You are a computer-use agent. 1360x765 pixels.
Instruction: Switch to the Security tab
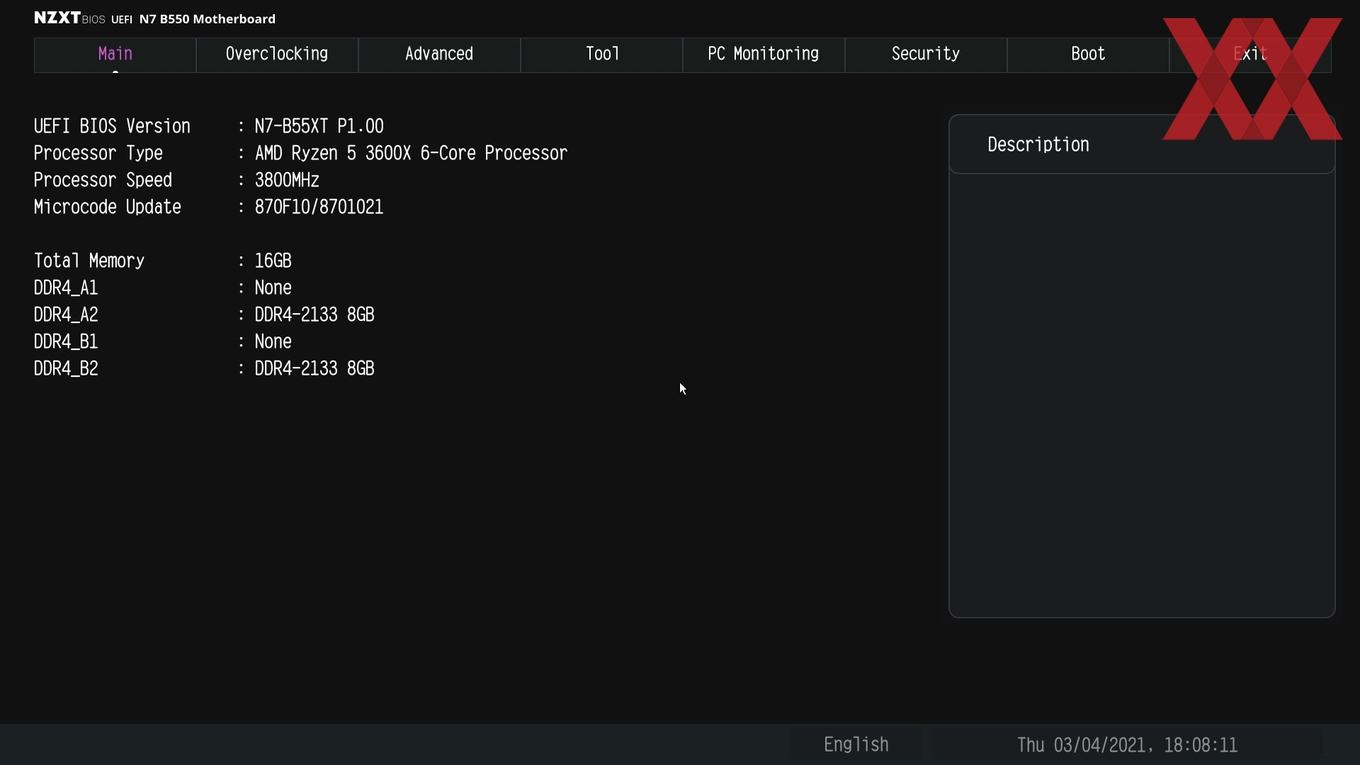click(x=925, y=54)
